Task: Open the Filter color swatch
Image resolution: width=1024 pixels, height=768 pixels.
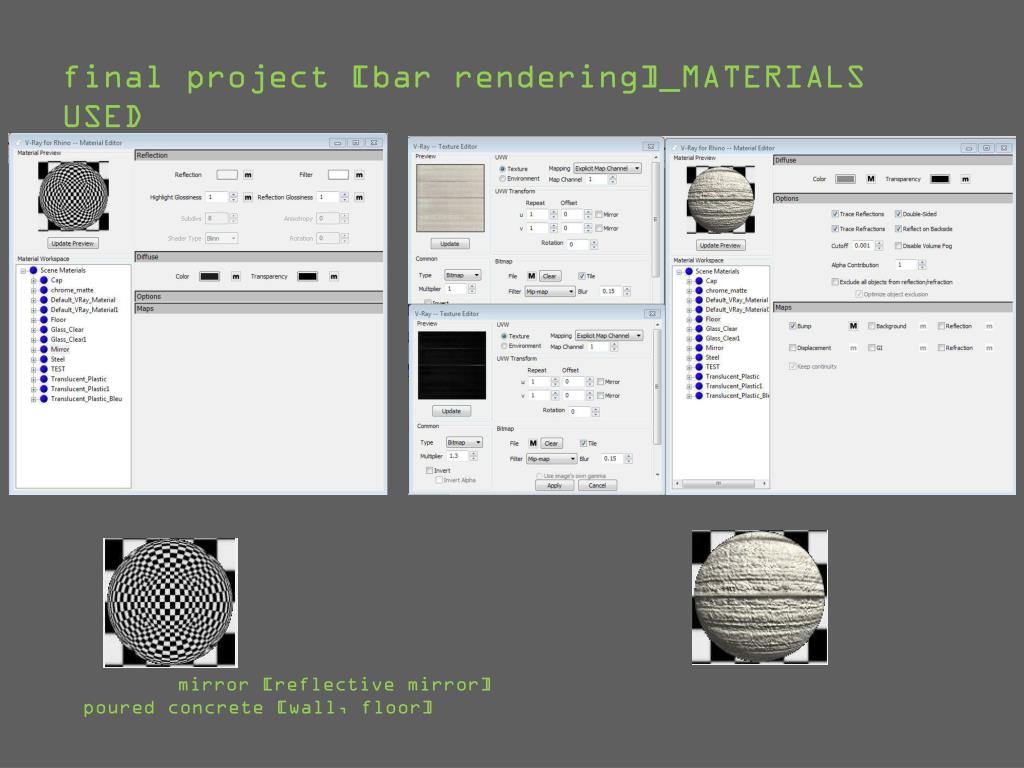Action: click(338, 175)
